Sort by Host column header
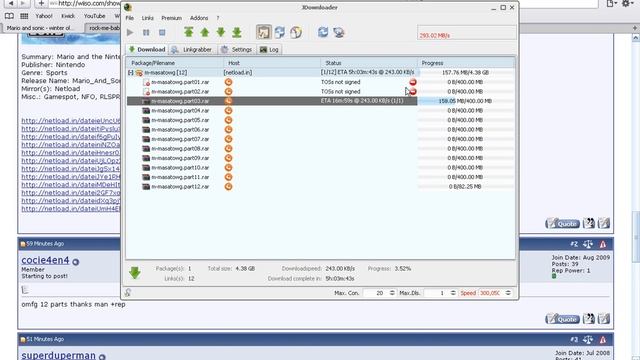Screen dimensions: 640x360 tap(272, 63)
